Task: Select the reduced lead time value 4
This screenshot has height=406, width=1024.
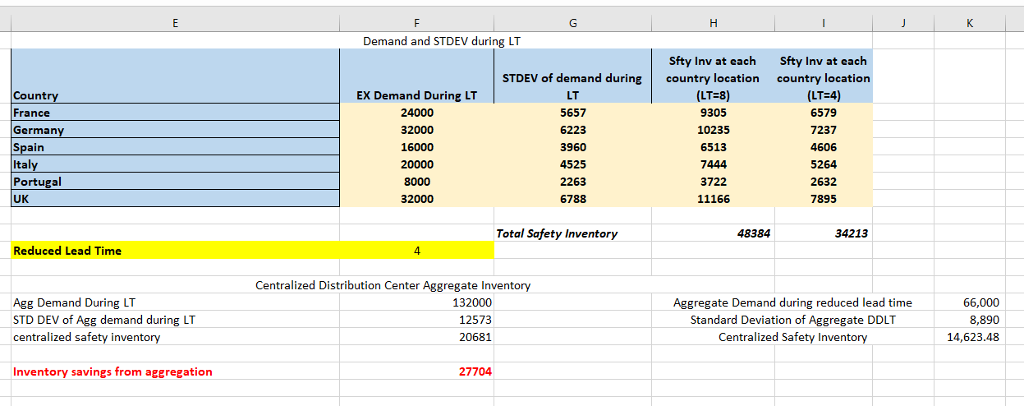Action: (416, 251)
